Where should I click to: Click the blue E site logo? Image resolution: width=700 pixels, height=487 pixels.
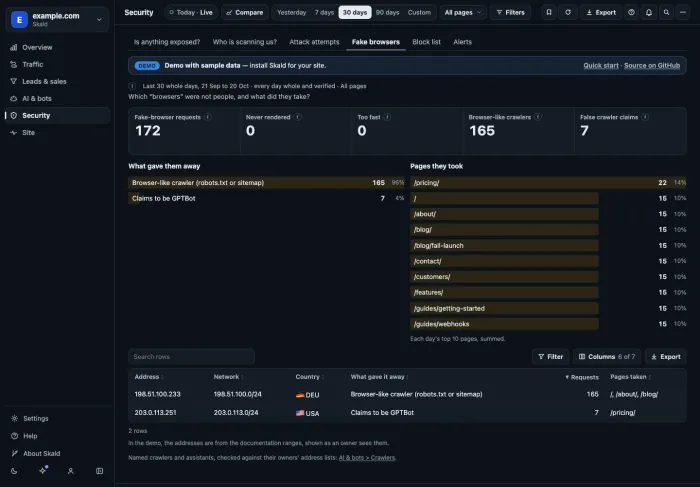(19, 20)
